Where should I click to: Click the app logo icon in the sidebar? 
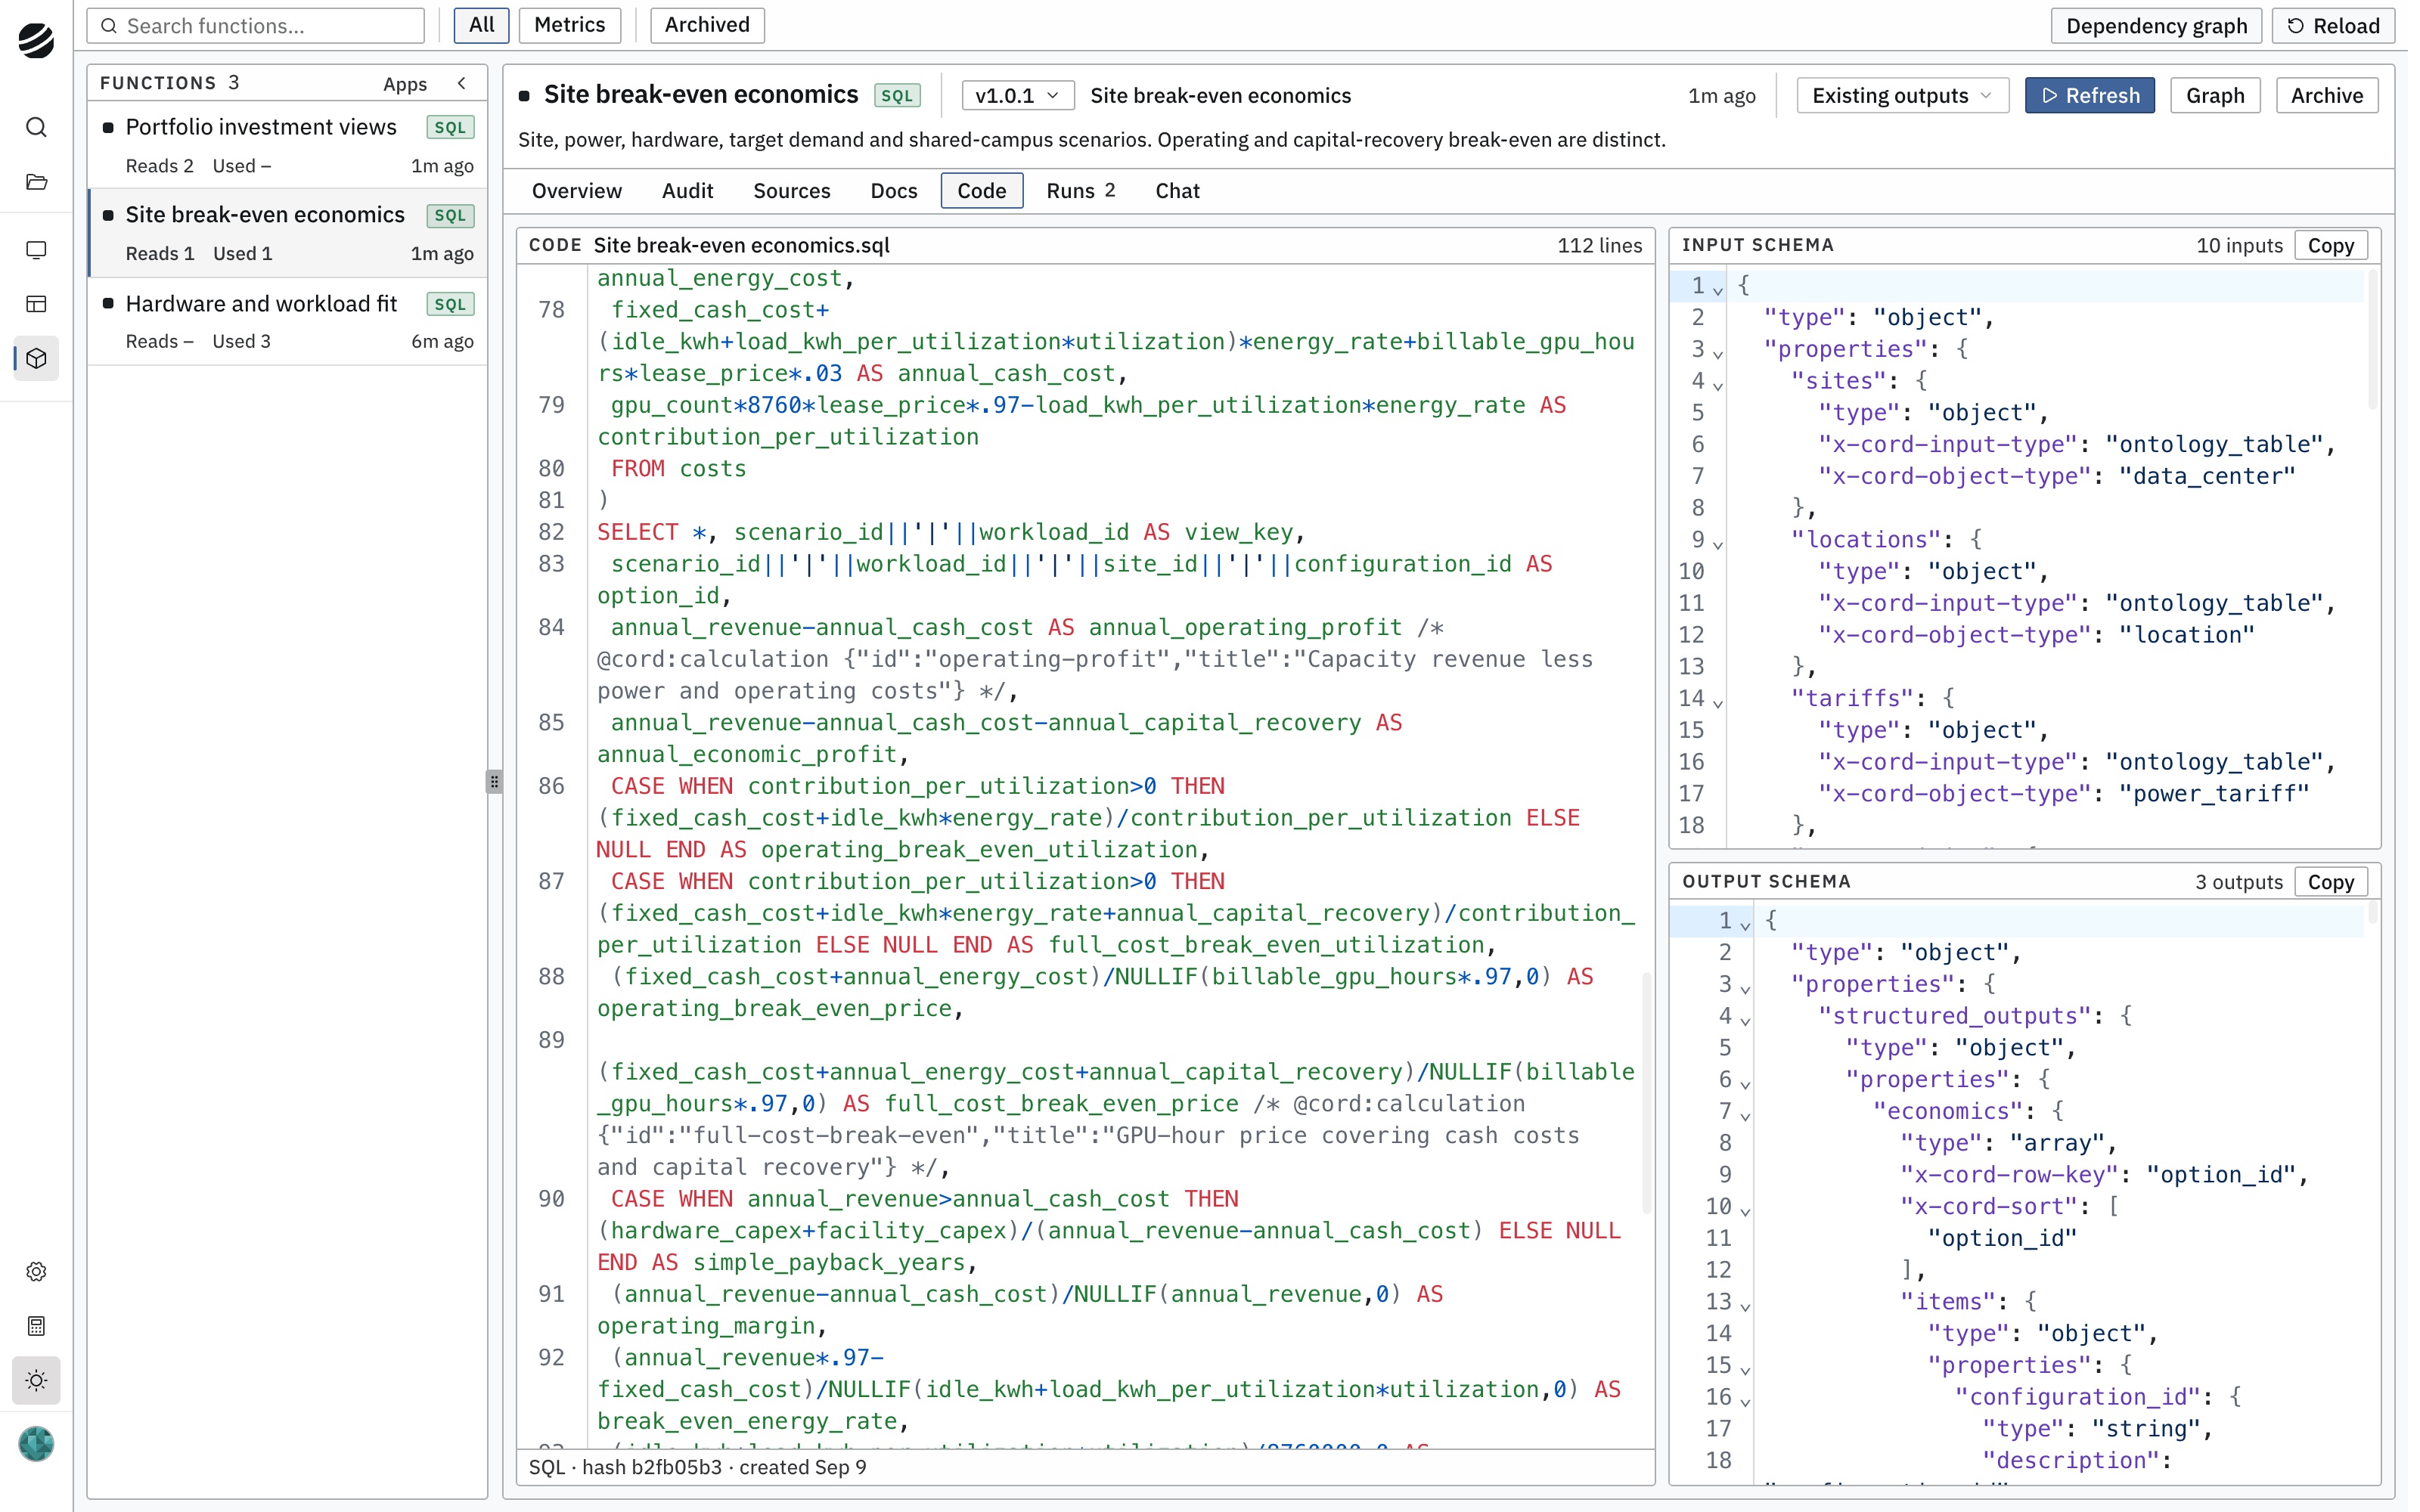[36, 41]
